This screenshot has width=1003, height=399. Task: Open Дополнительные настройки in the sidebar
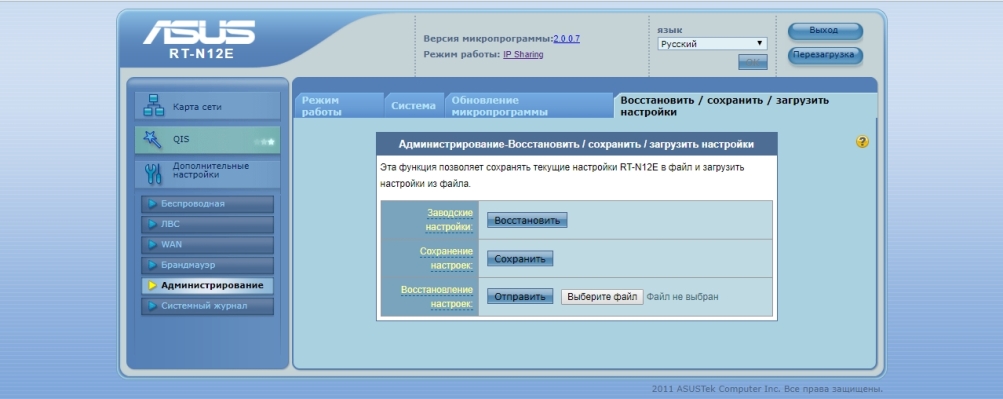(207, 173)
